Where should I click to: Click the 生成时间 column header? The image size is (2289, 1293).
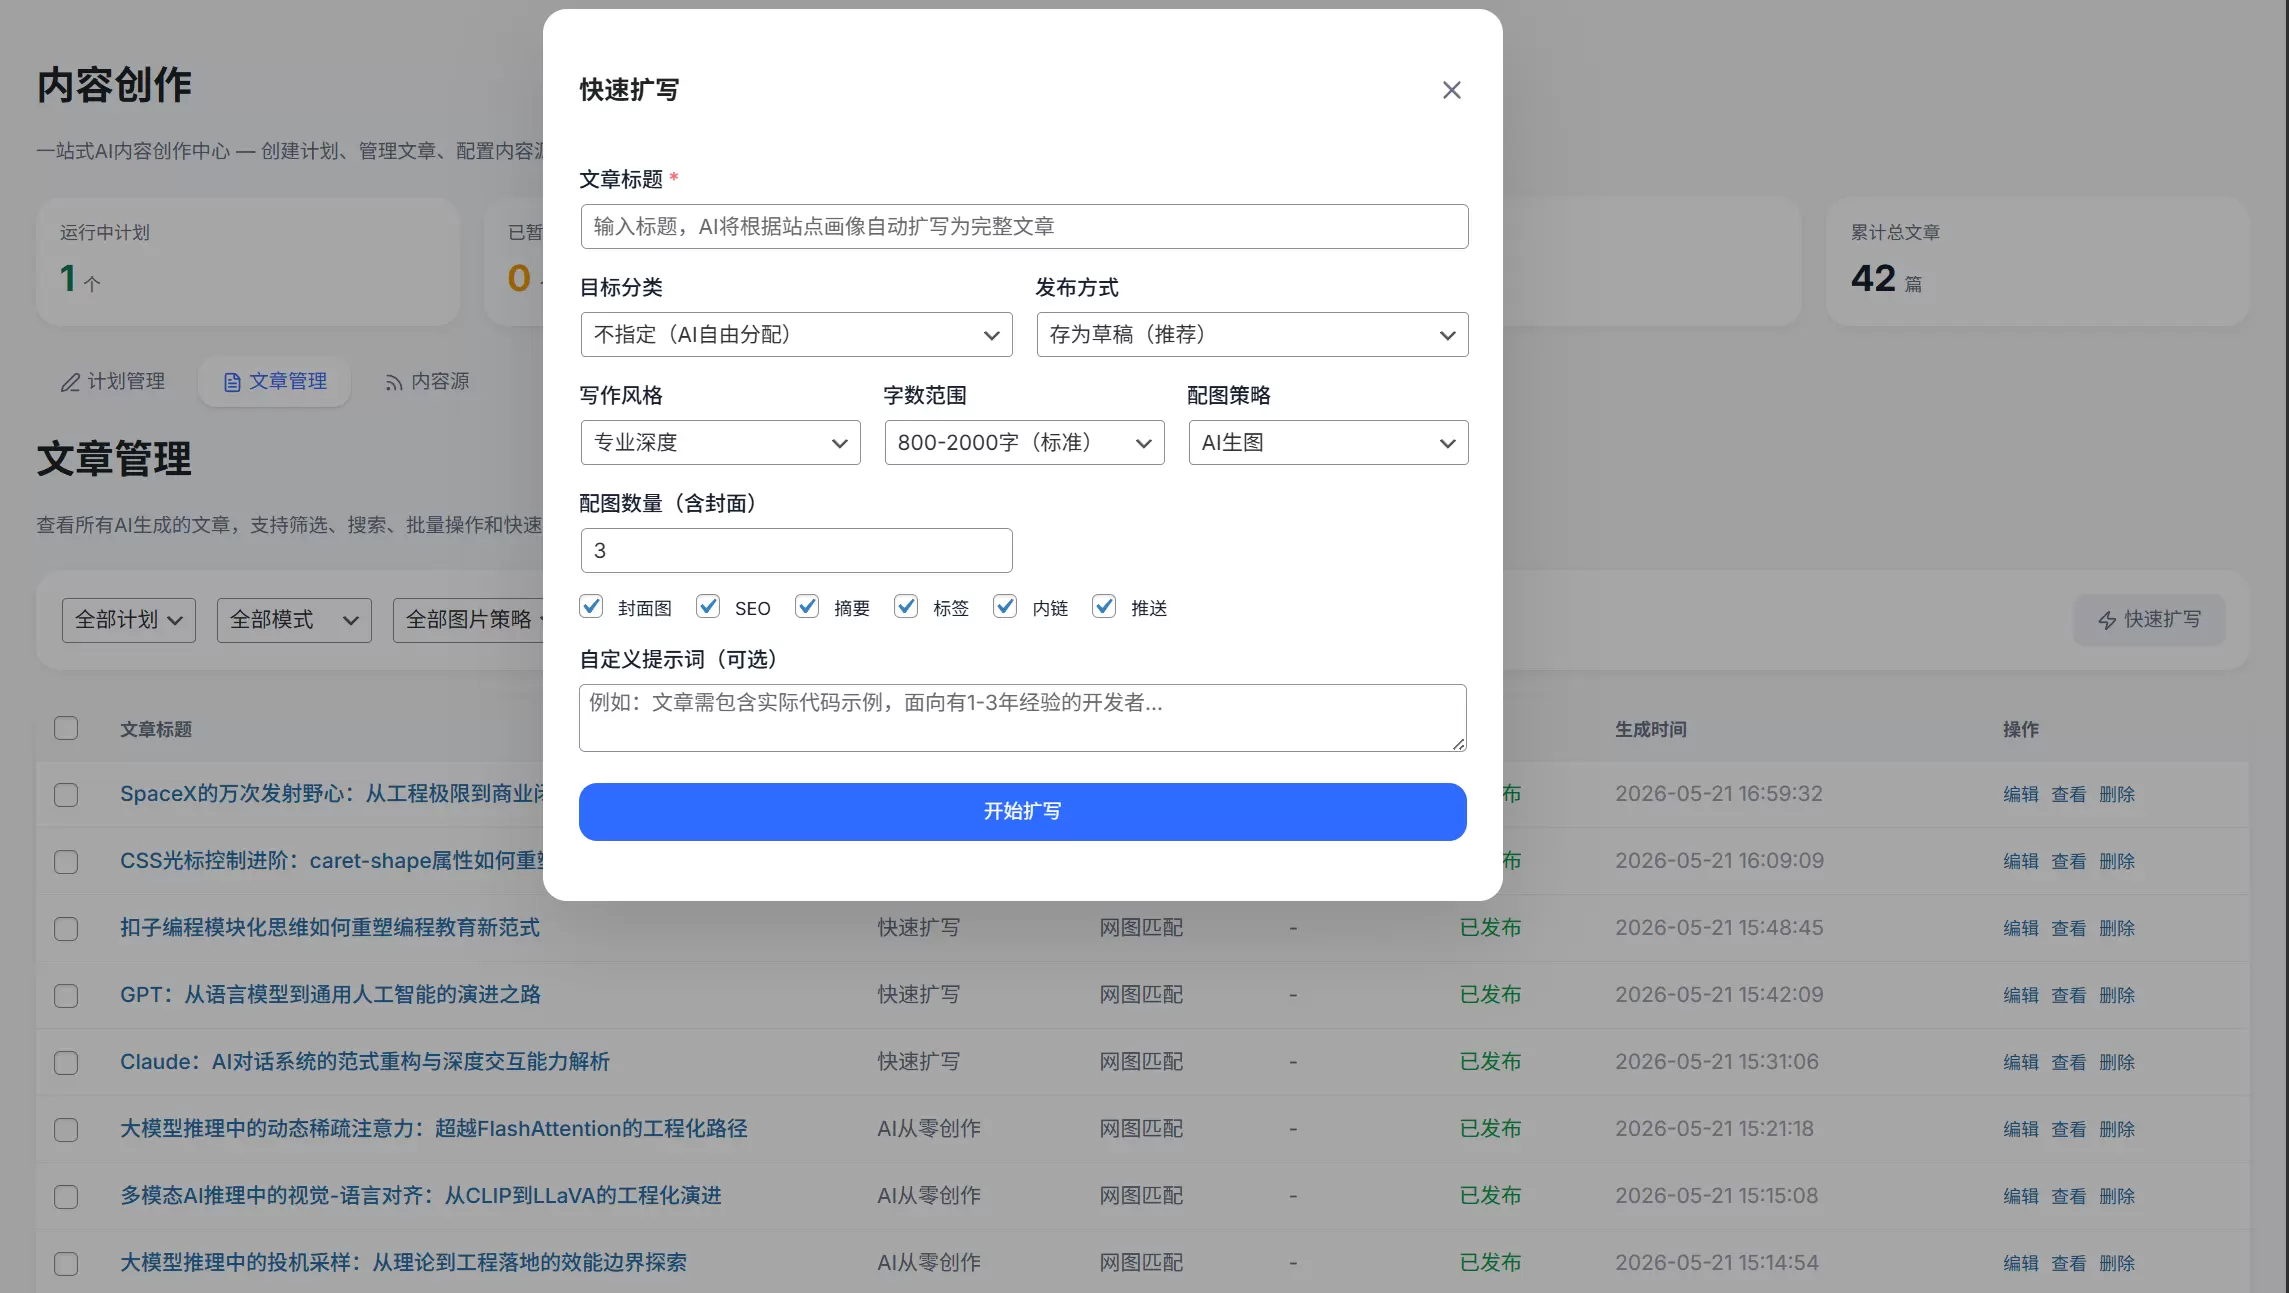coord(1651,730)
